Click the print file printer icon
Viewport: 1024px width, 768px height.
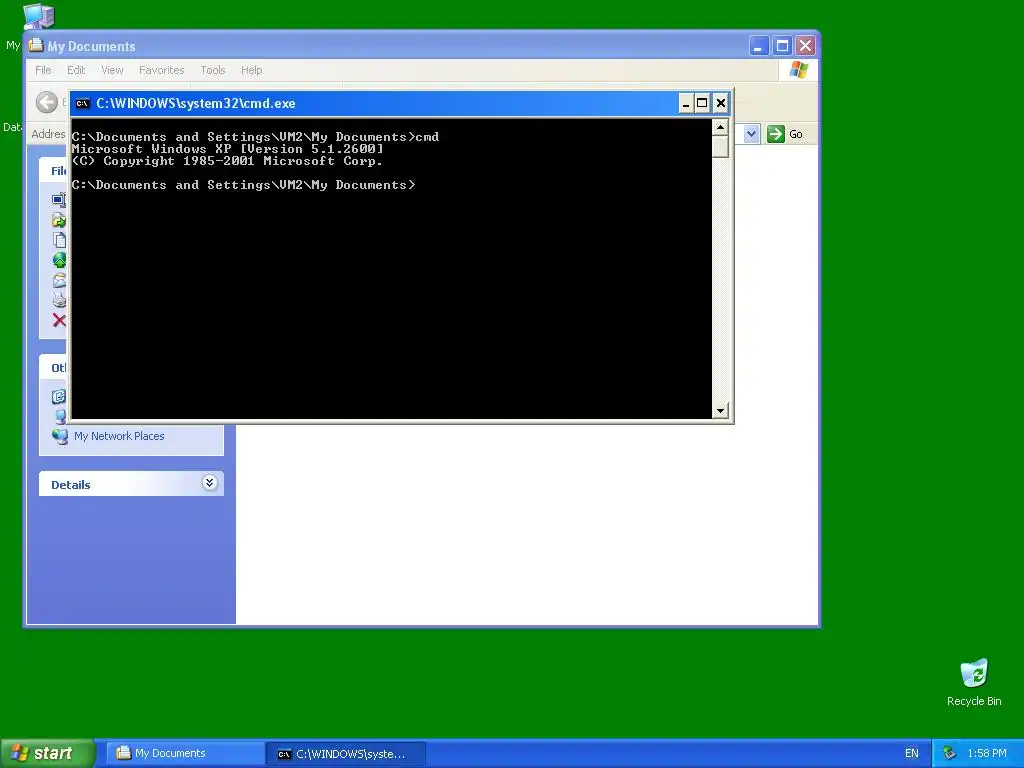tap(59, 300)
